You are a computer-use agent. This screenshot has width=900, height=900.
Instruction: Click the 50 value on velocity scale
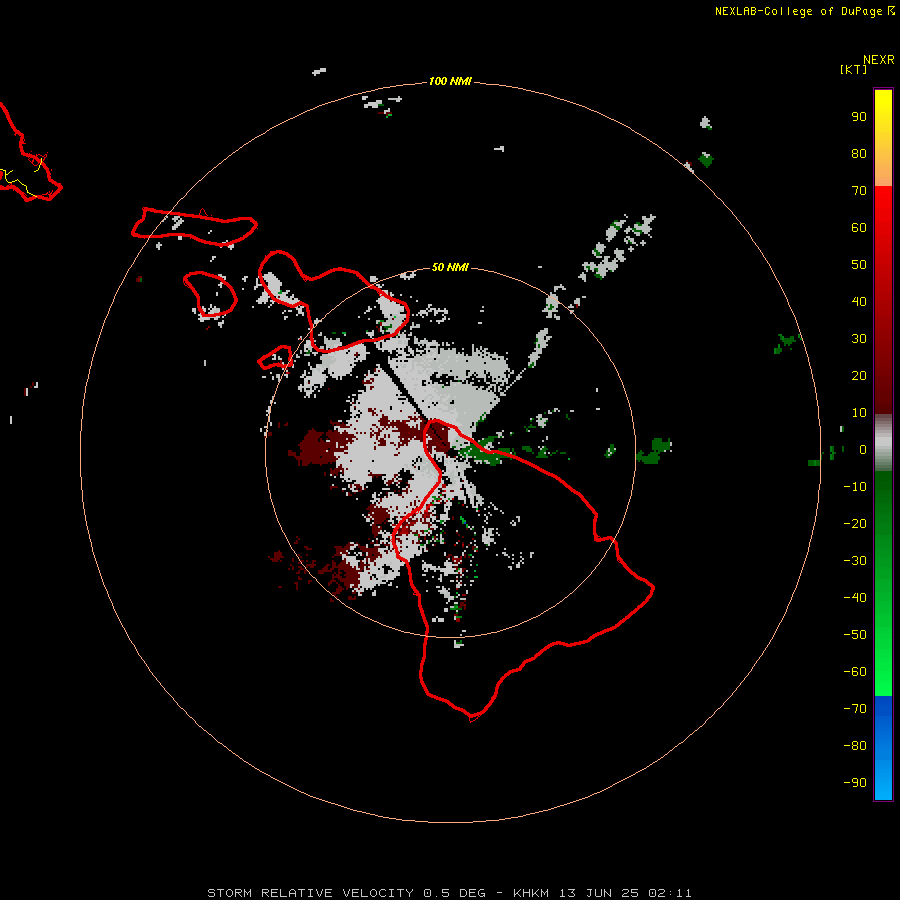click(859, 265)
